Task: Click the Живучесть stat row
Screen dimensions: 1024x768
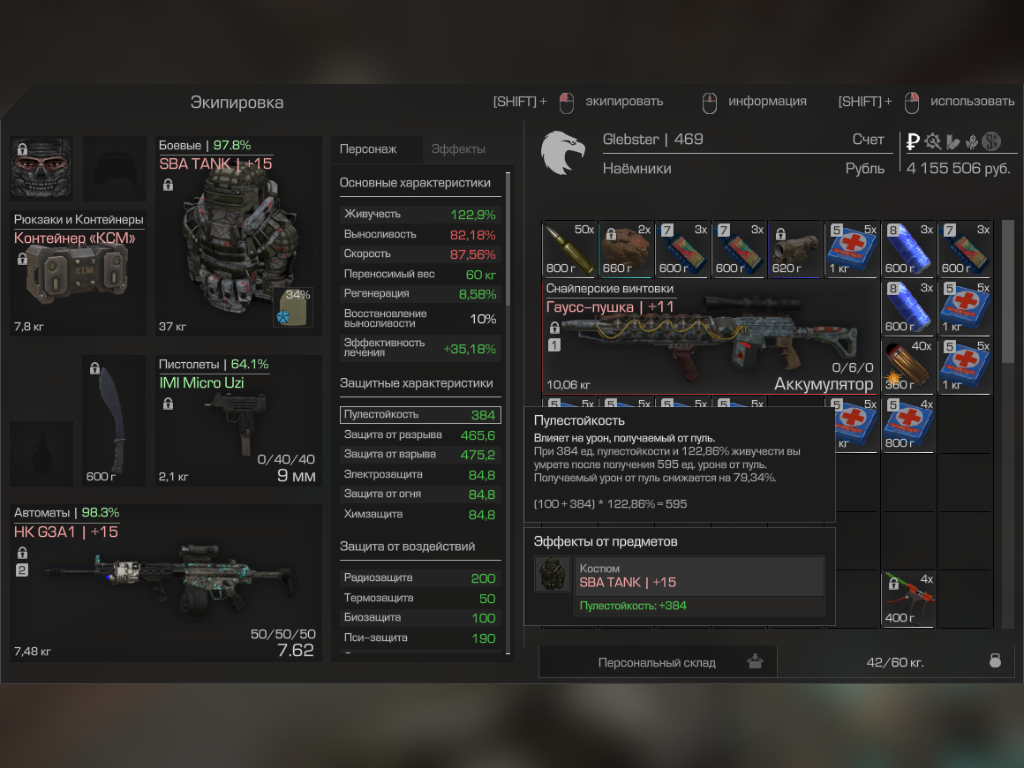Action: [x=420, y=214]
